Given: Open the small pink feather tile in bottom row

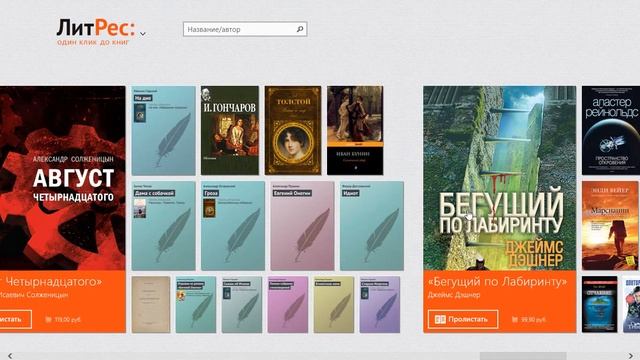Looking at the screenshot, I should pyautogui.click(x=287, y=304).
